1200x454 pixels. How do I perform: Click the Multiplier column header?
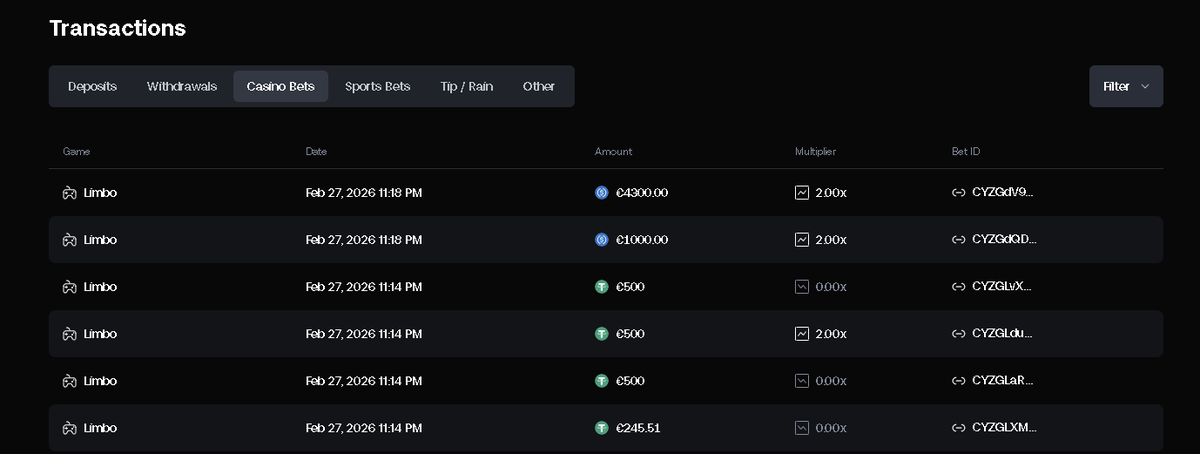[x=815, y=152]
